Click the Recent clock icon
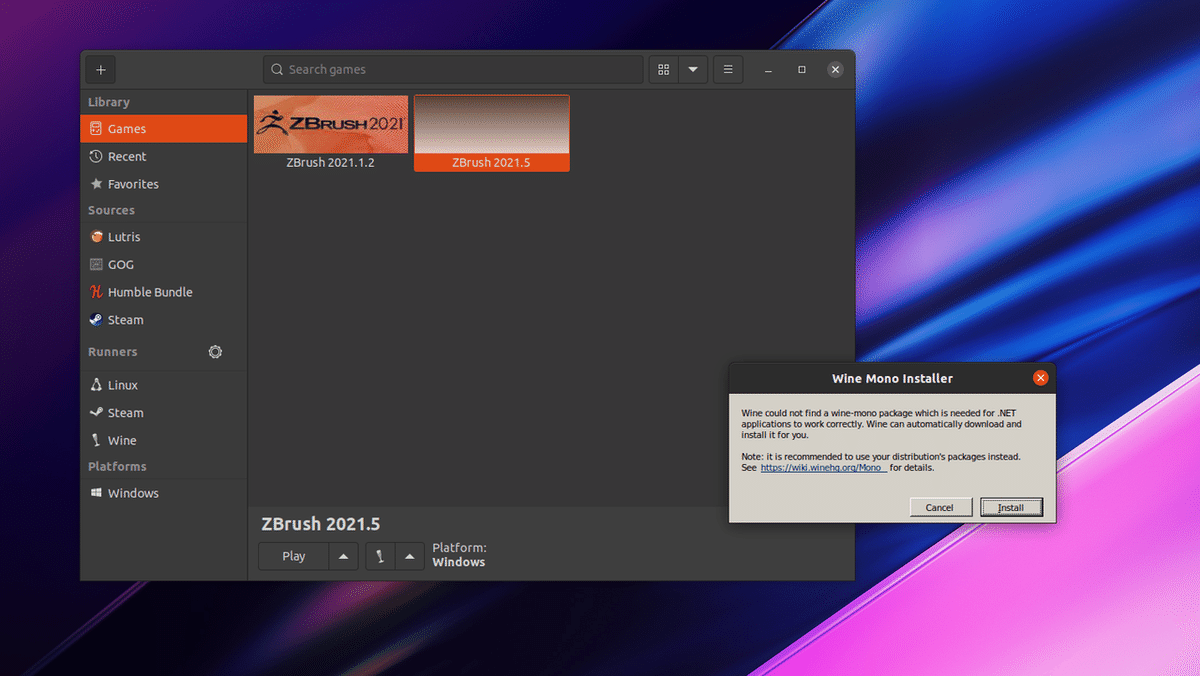This screenshot has height=676, width=1200. tap(96, 157)
